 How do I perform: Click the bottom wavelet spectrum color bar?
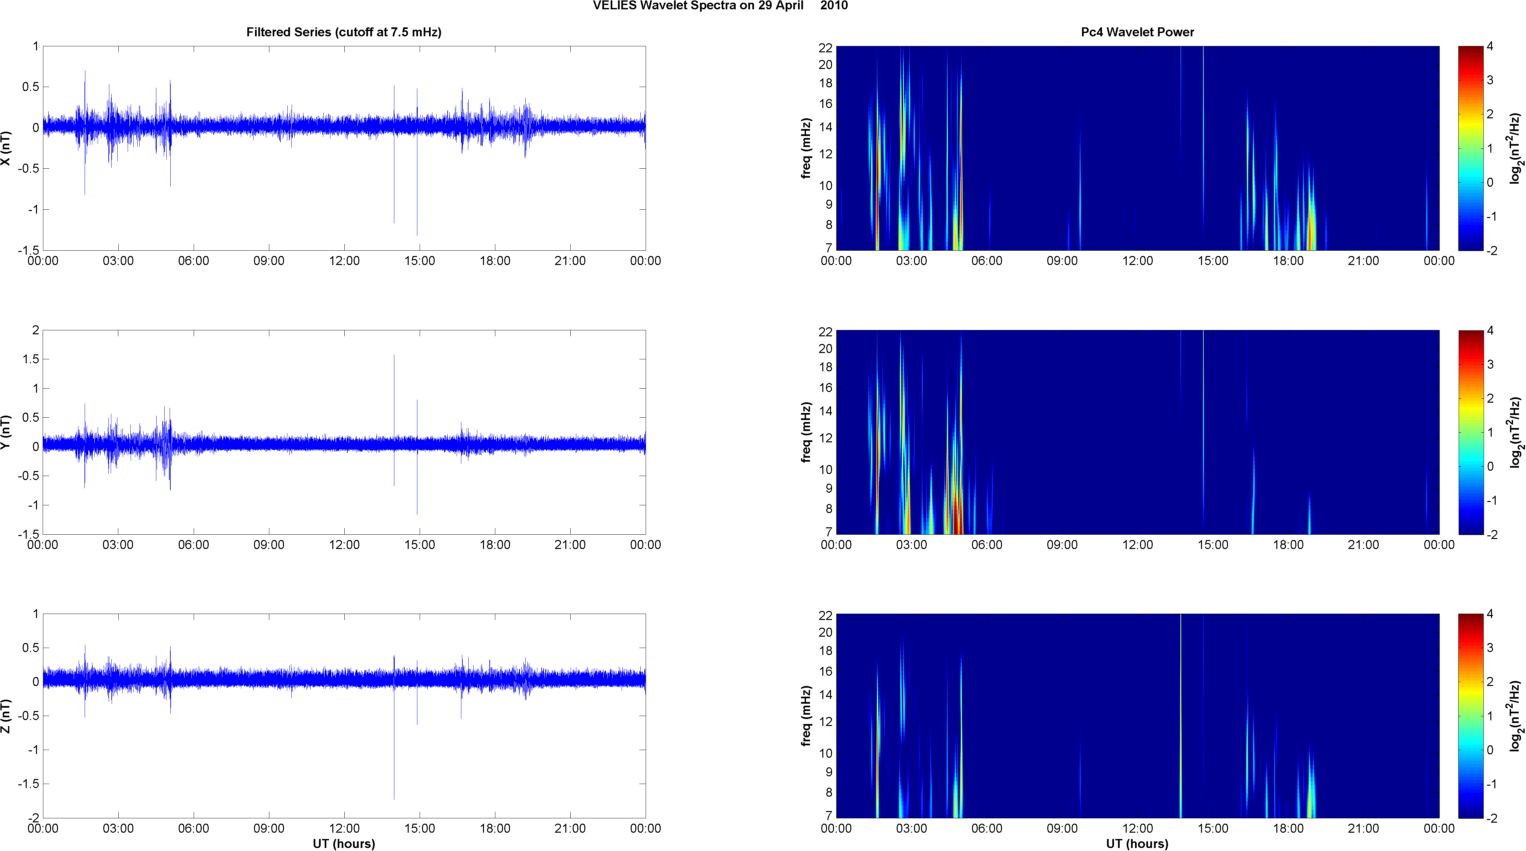[x=1470, y=716]
